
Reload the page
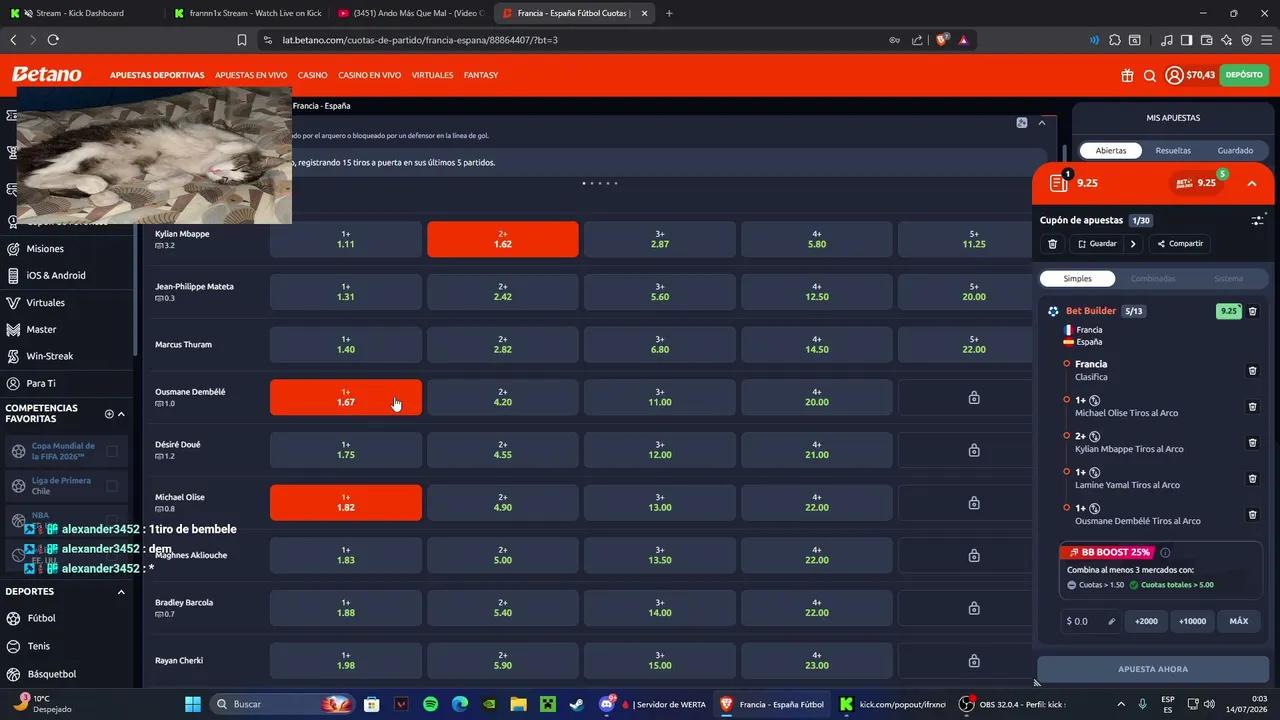coord(53,40)
